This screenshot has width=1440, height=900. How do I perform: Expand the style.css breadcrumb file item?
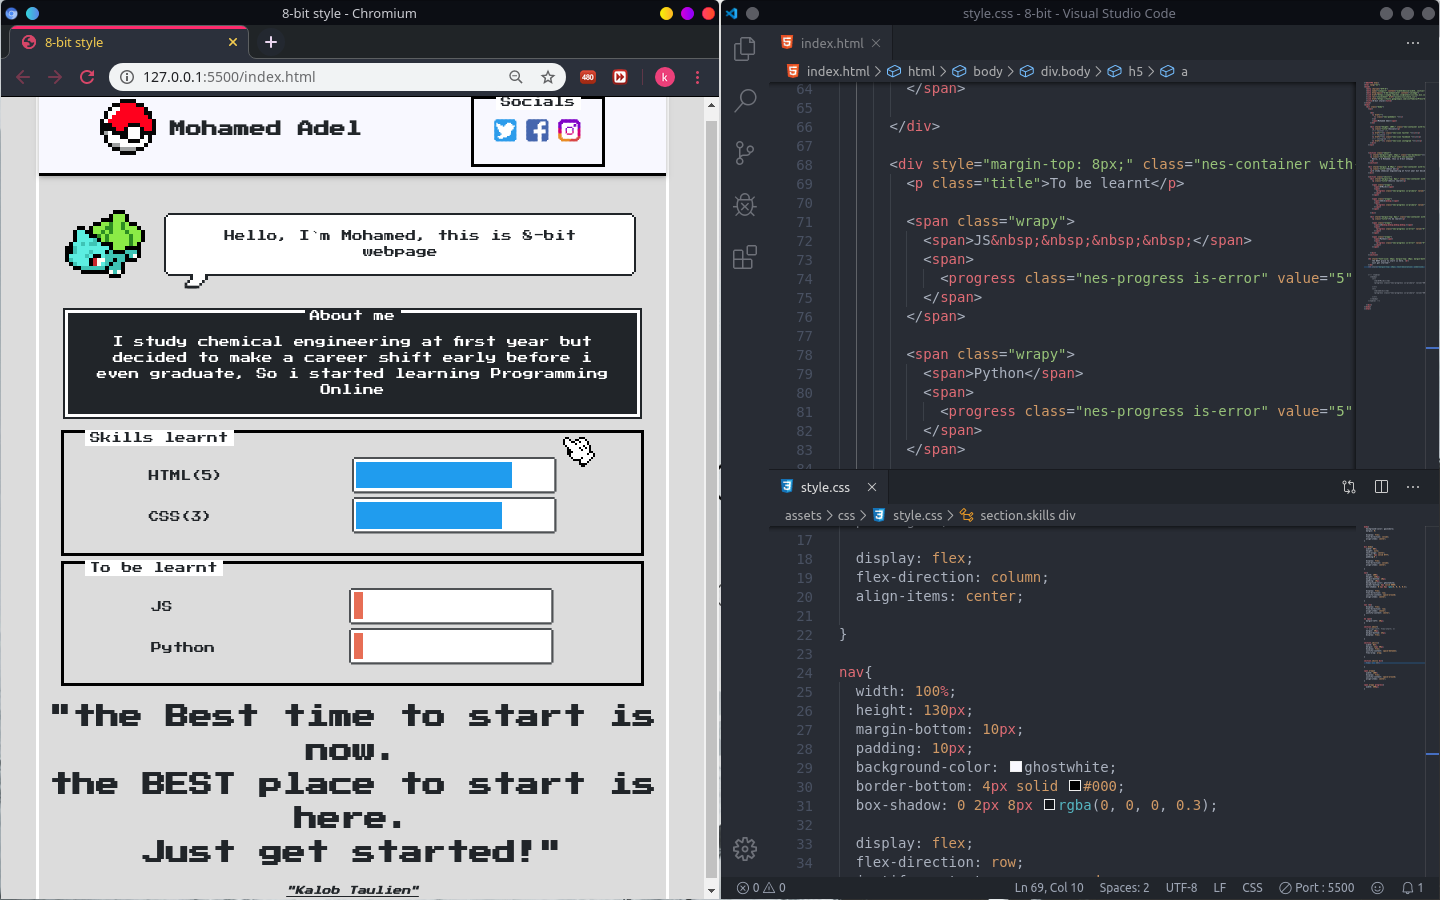click(908, 516)
